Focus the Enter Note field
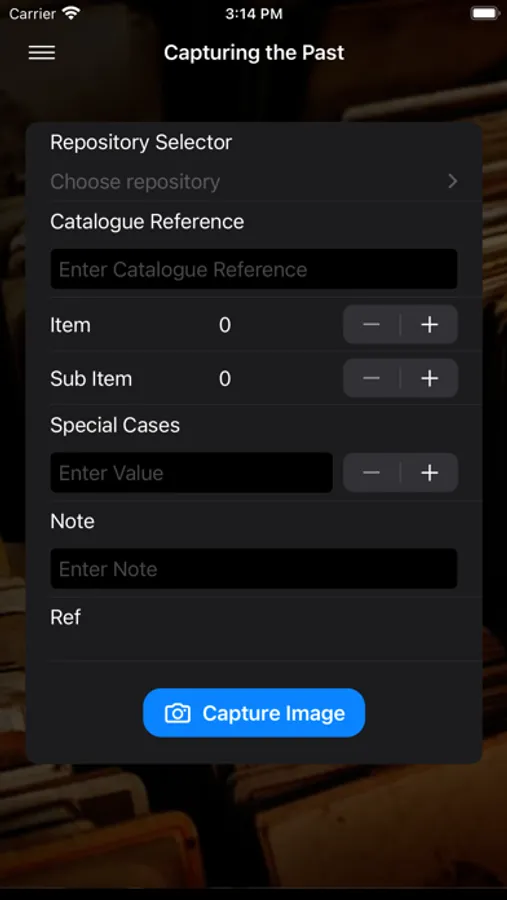507x900 pixels. 254,569
